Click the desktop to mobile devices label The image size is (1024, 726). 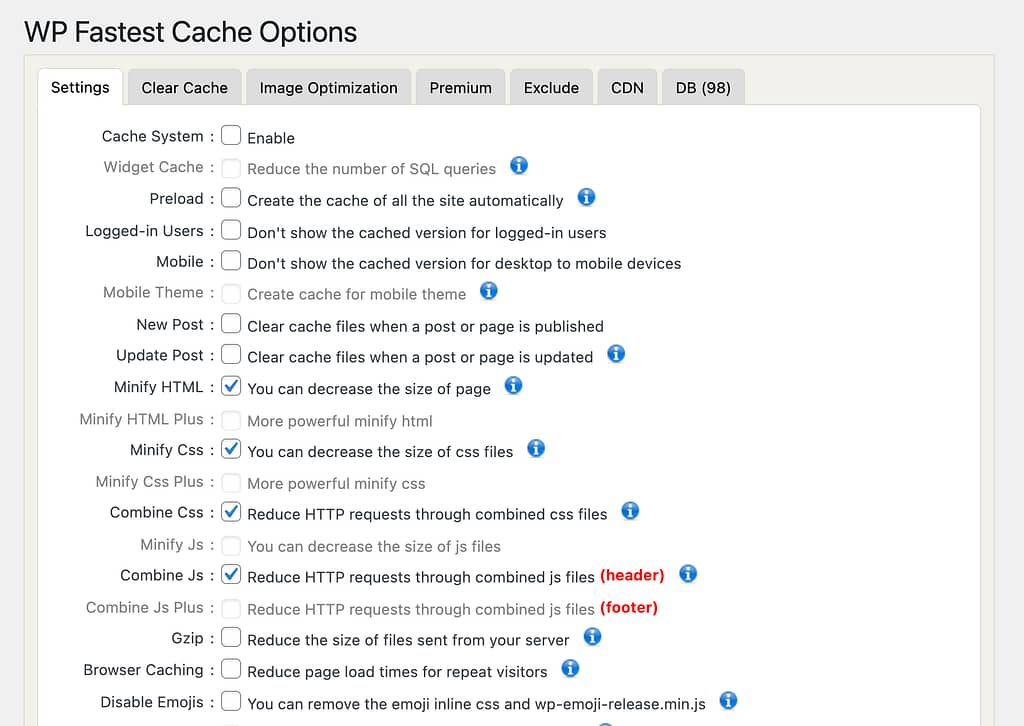[464, 264]
